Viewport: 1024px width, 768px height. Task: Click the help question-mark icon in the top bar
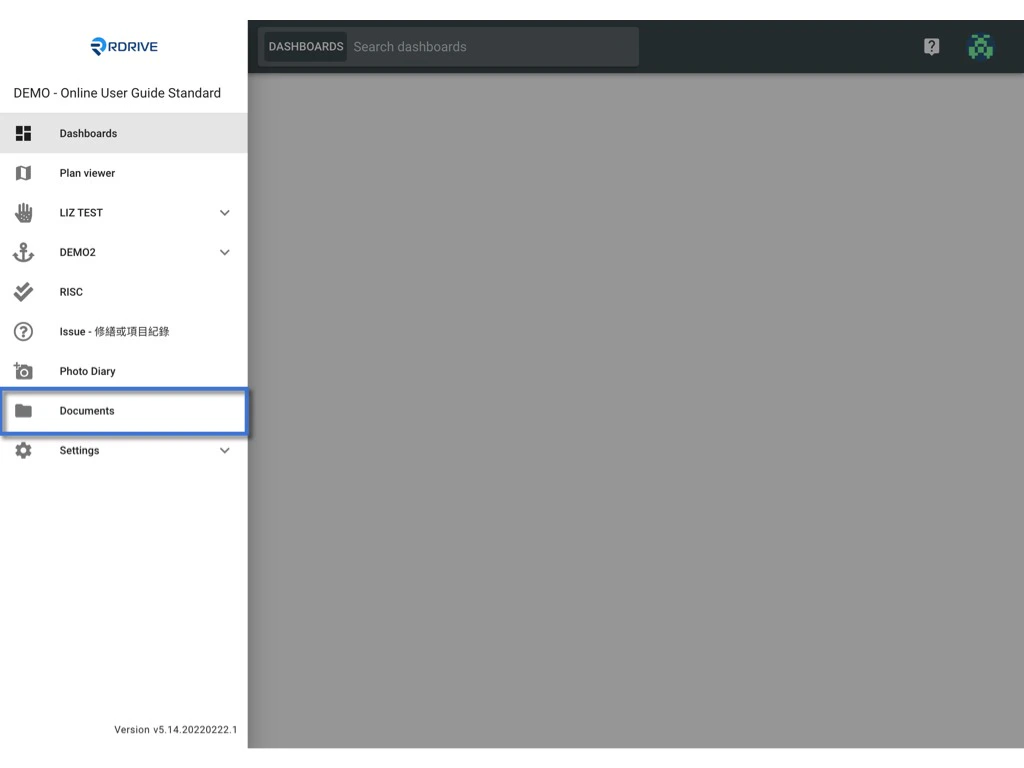(x=931, y=46)
